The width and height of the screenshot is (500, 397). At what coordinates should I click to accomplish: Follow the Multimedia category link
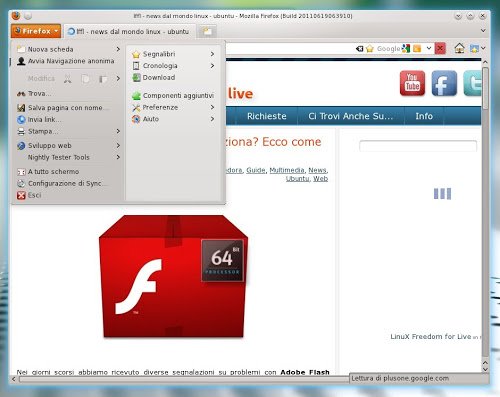coord(287,170)
